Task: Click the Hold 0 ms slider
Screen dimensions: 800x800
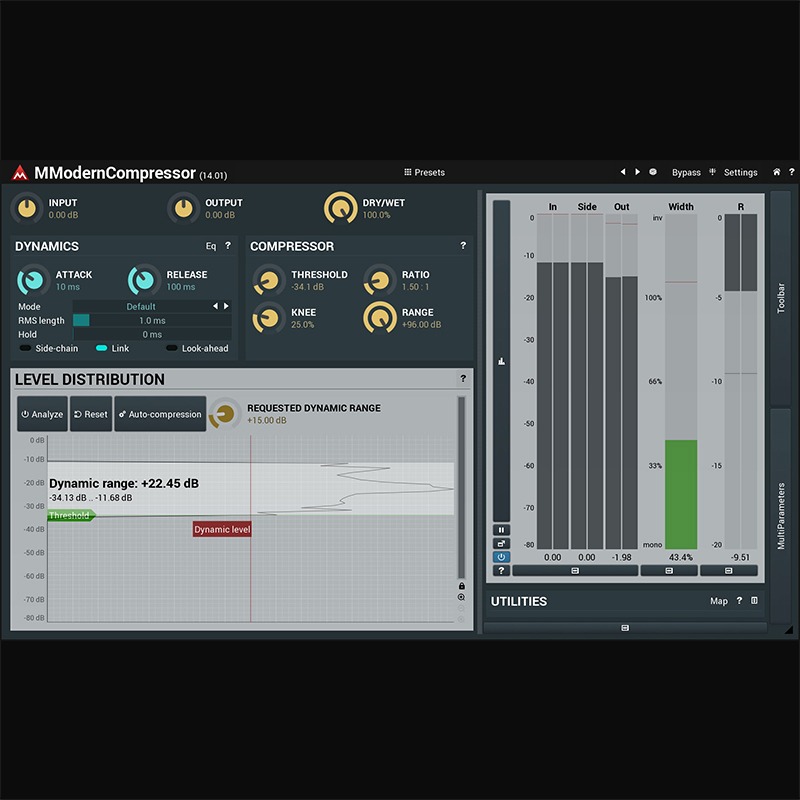Action: 152,335
